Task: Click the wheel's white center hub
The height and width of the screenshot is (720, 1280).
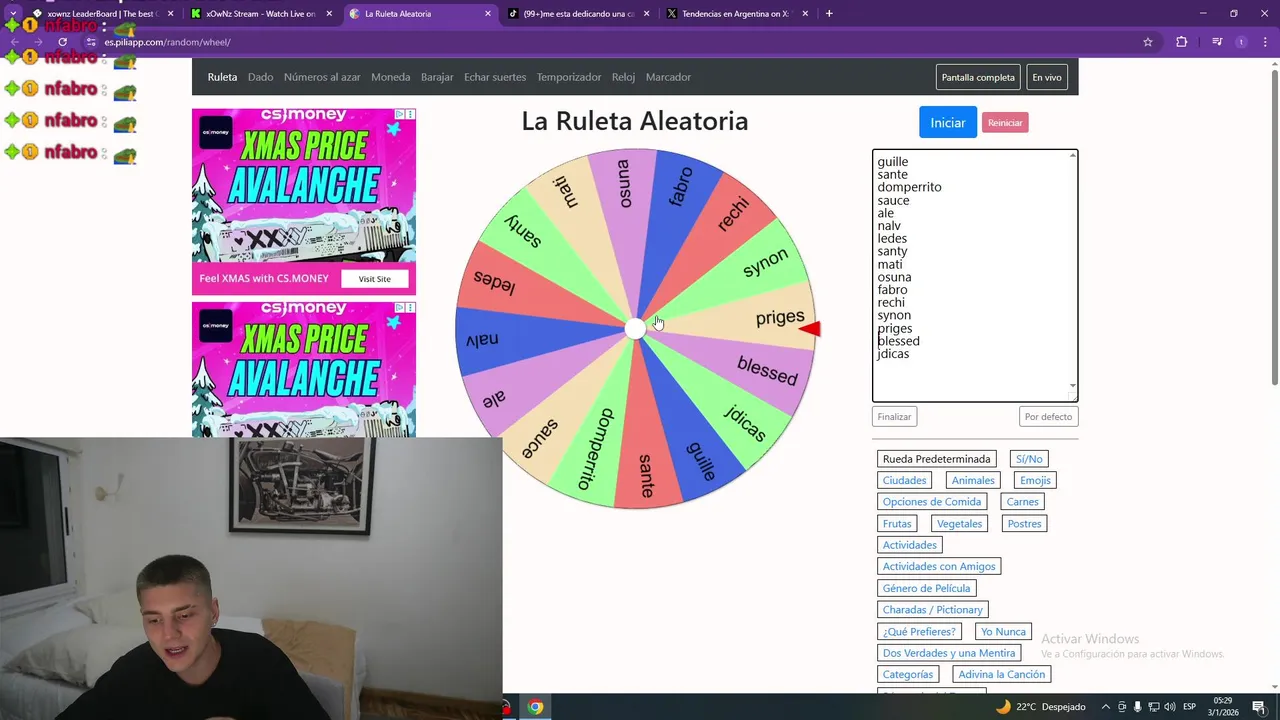Action: pos(635,329)
